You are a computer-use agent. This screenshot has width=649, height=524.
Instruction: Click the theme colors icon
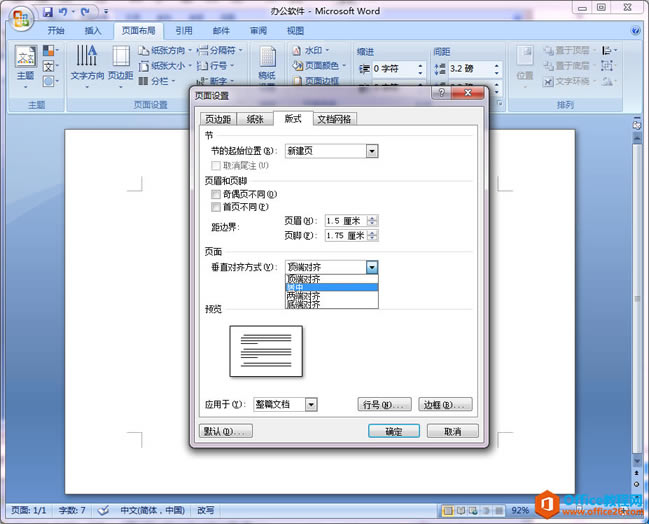pyautogui.click(x=48, y=50)
